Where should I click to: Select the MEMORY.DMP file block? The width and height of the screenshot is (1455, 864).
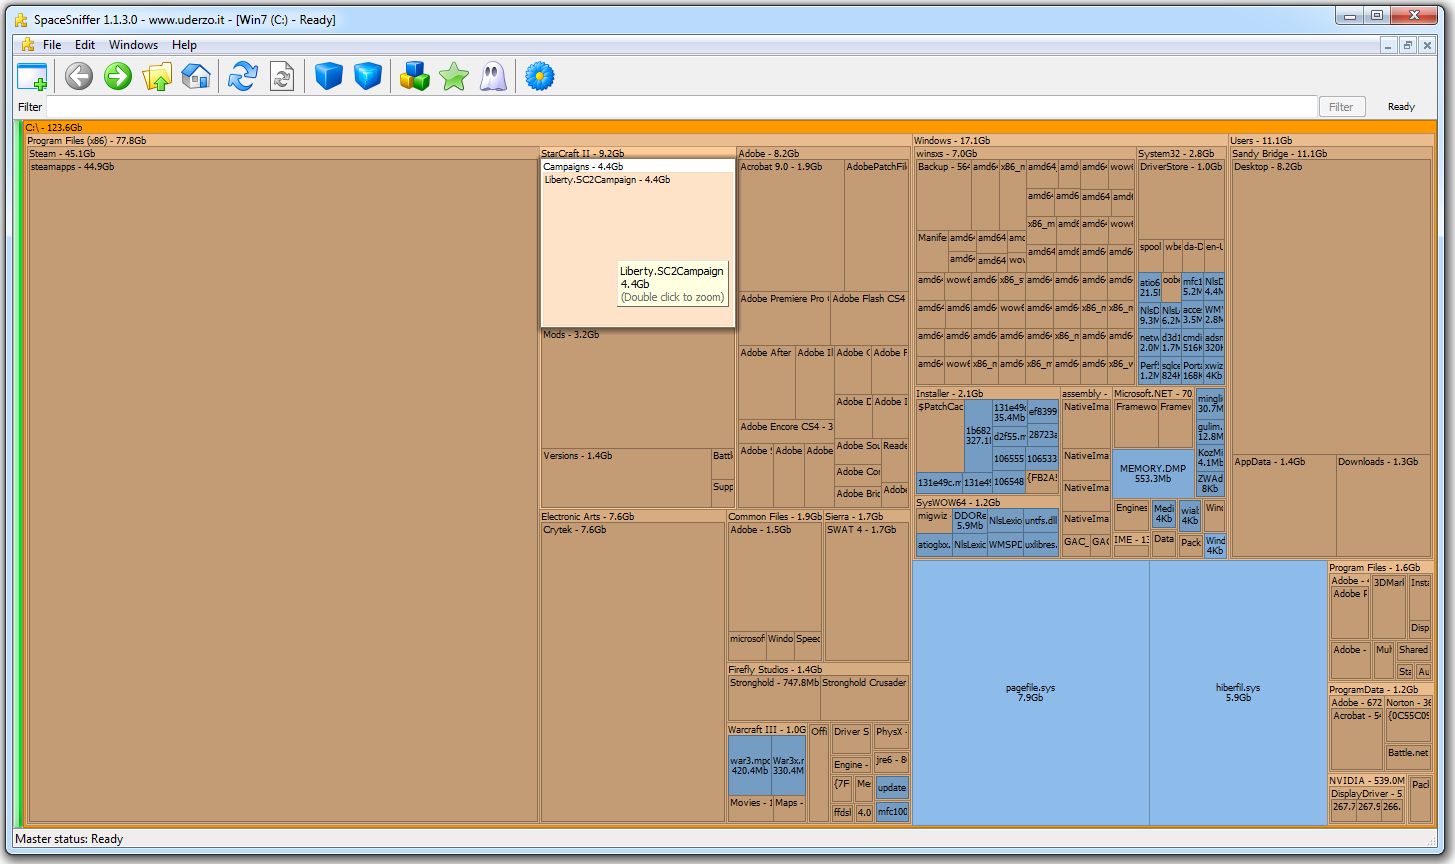[x=1153, y=474]
